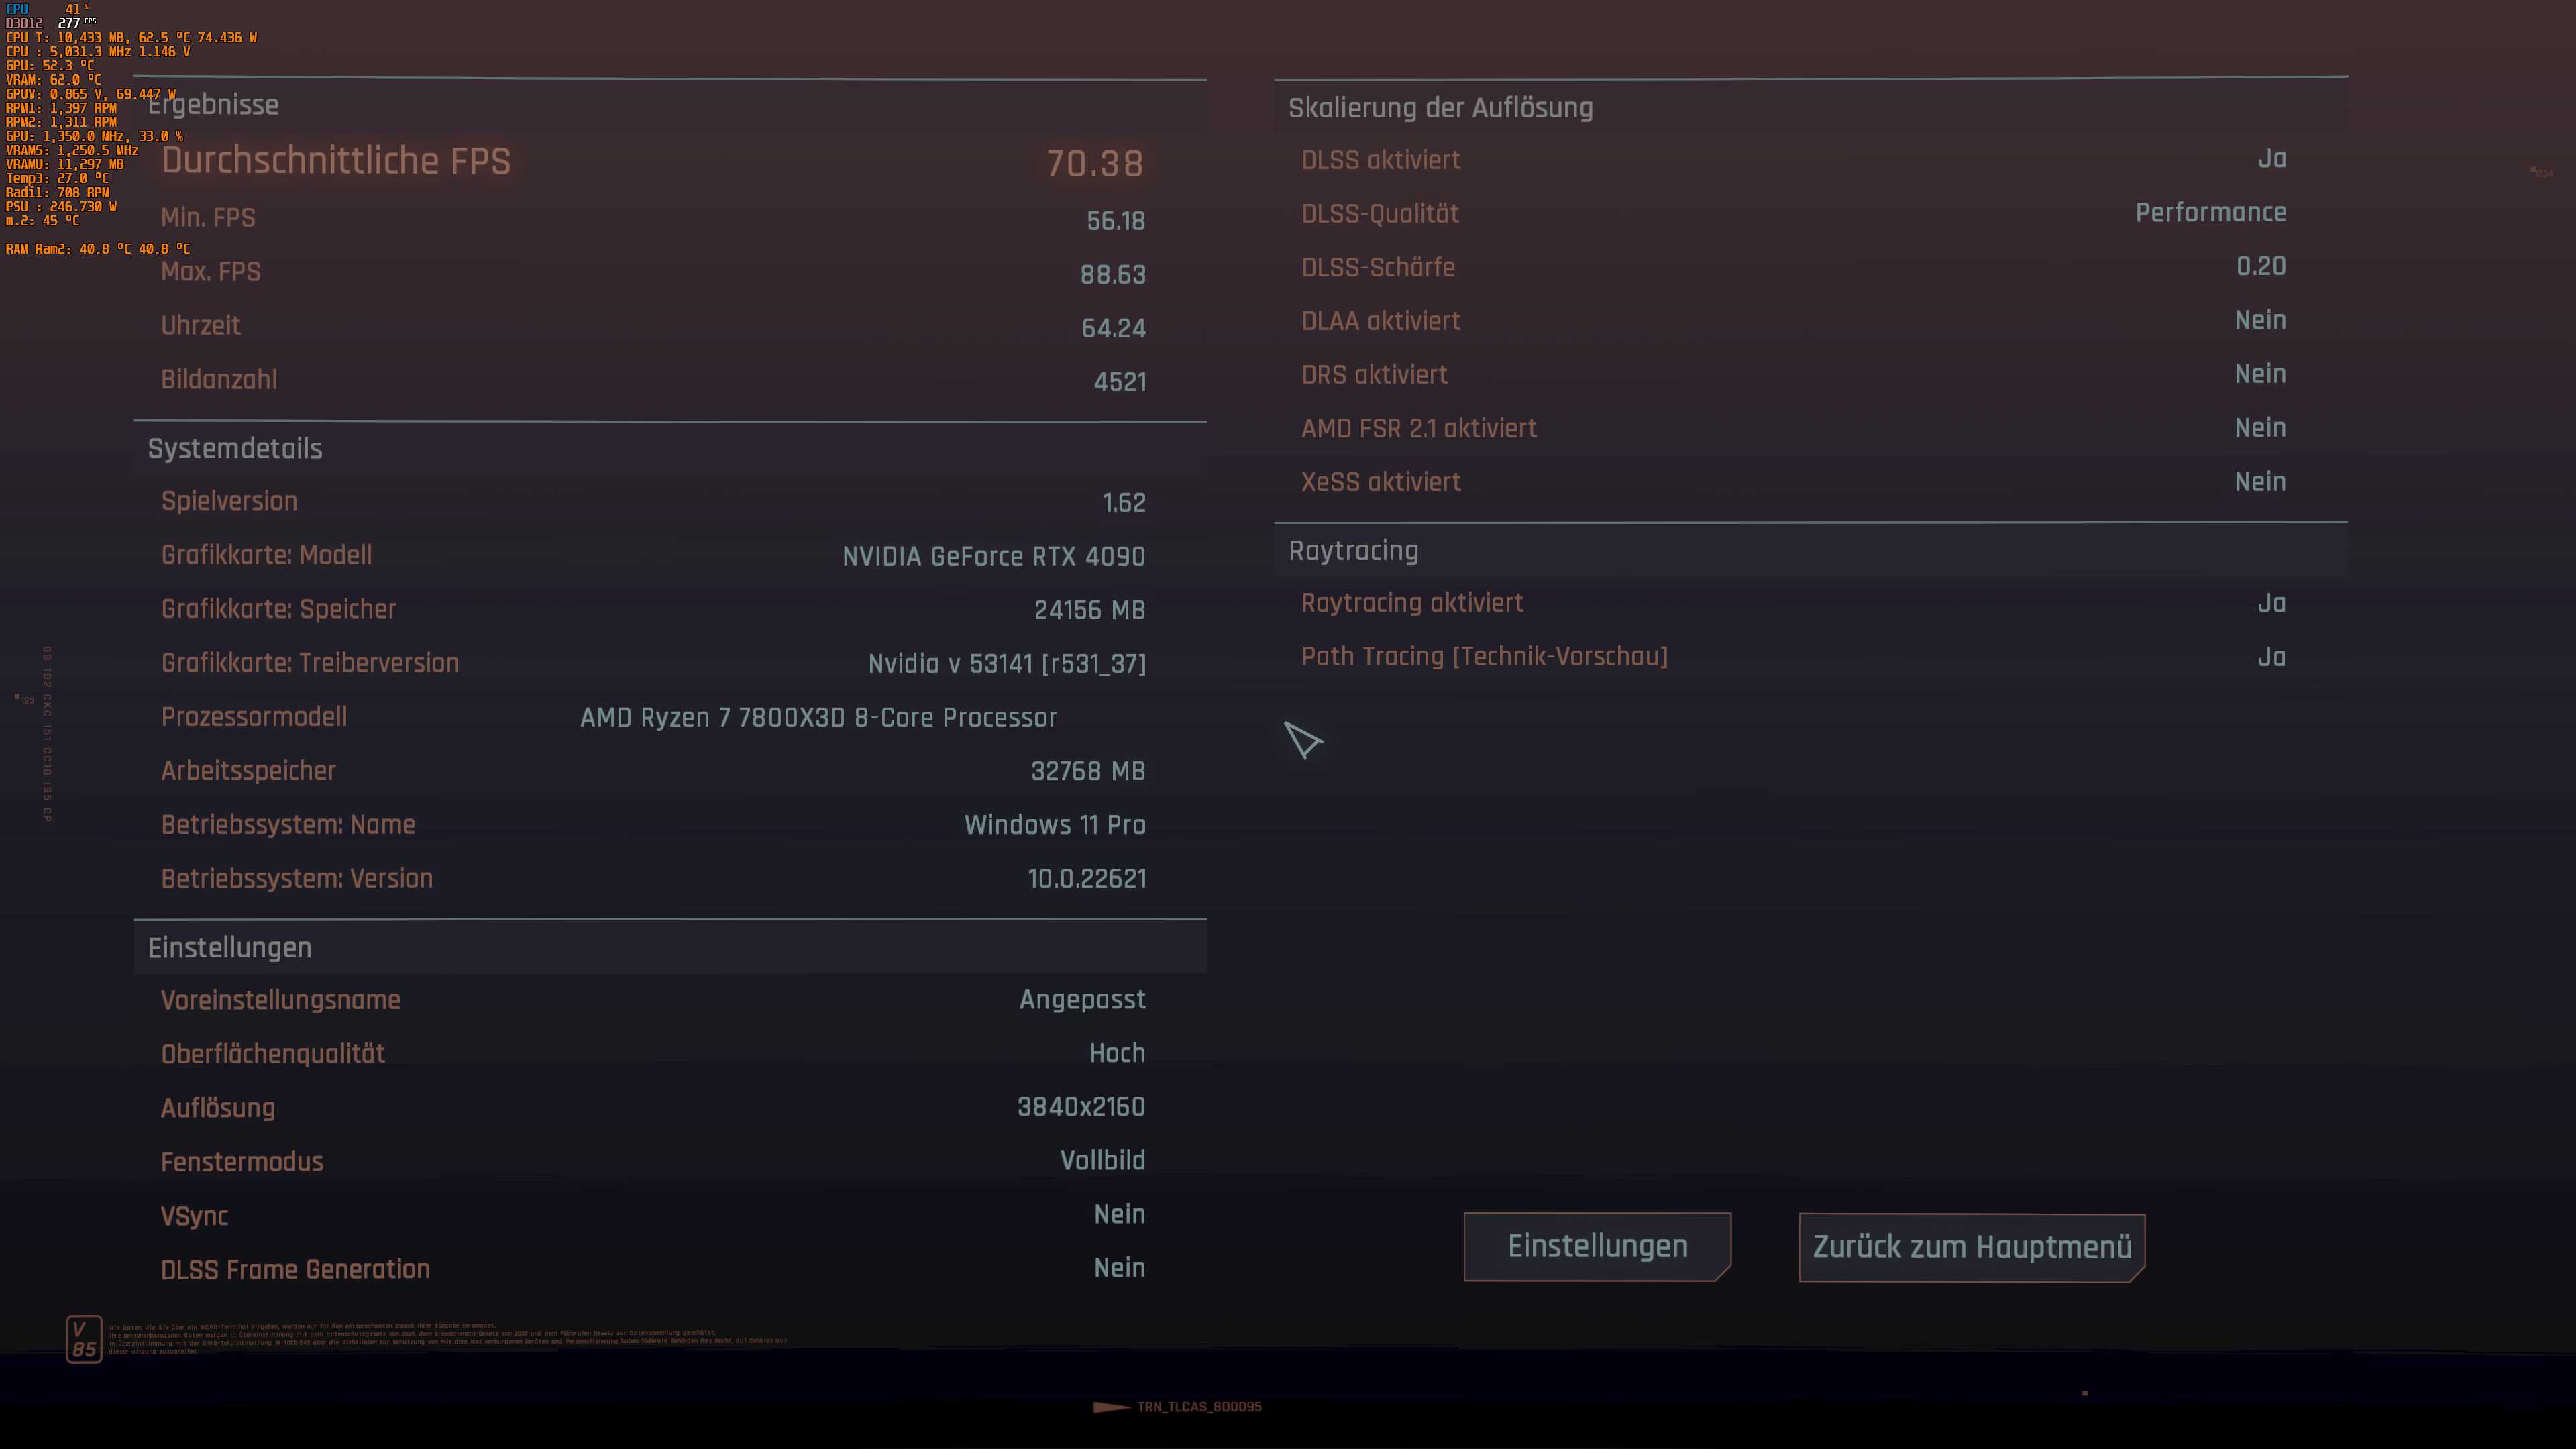Click the overlay FPS counter reading 277
The image size is (2576, 1449).
(69, 23)
